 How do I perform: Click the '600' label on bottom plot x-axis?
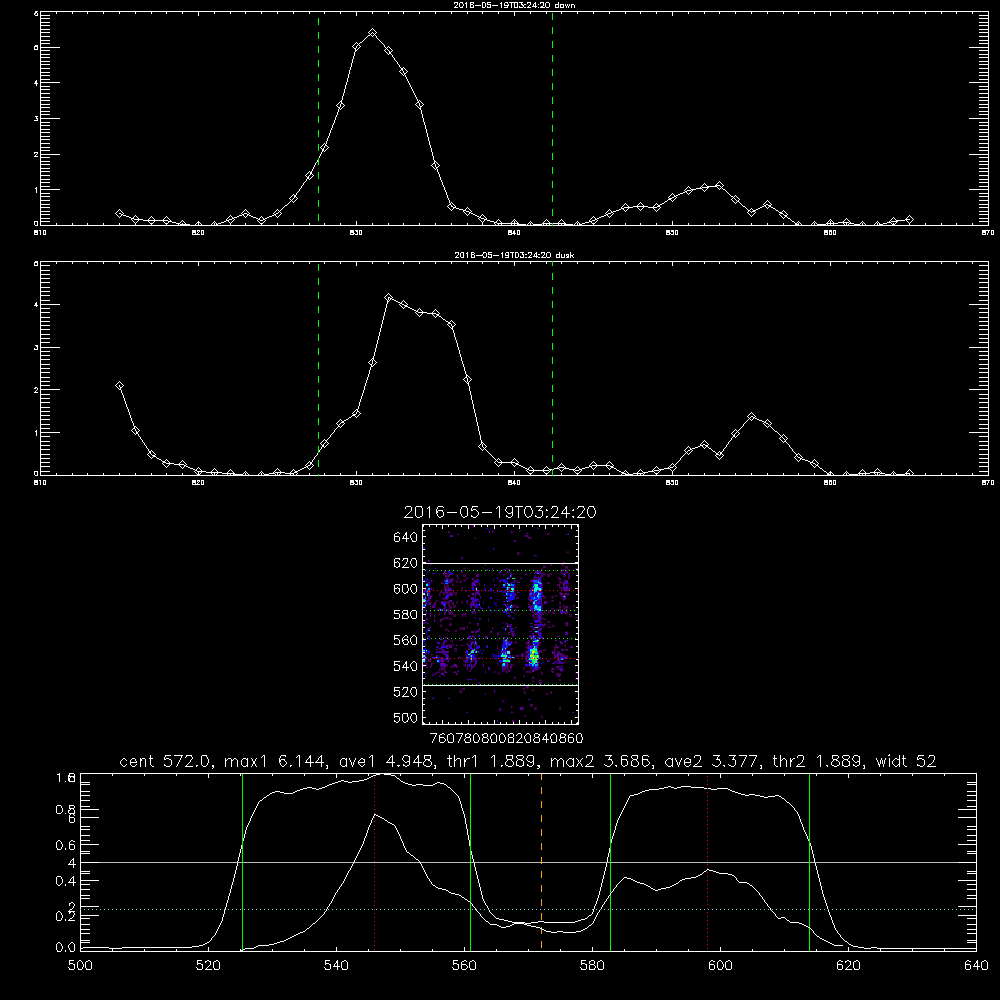pos(720,966)
